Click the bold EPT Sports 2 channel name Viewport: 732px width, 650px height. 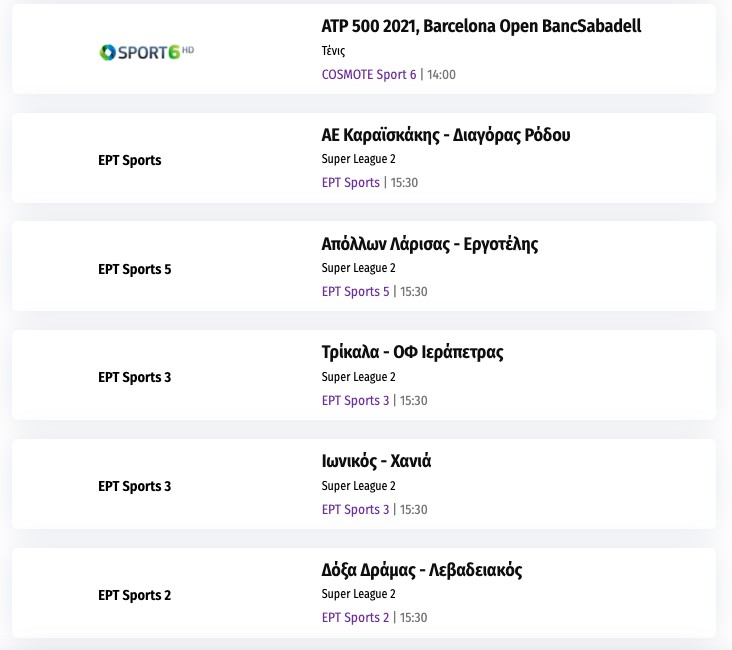coord(135,596)
